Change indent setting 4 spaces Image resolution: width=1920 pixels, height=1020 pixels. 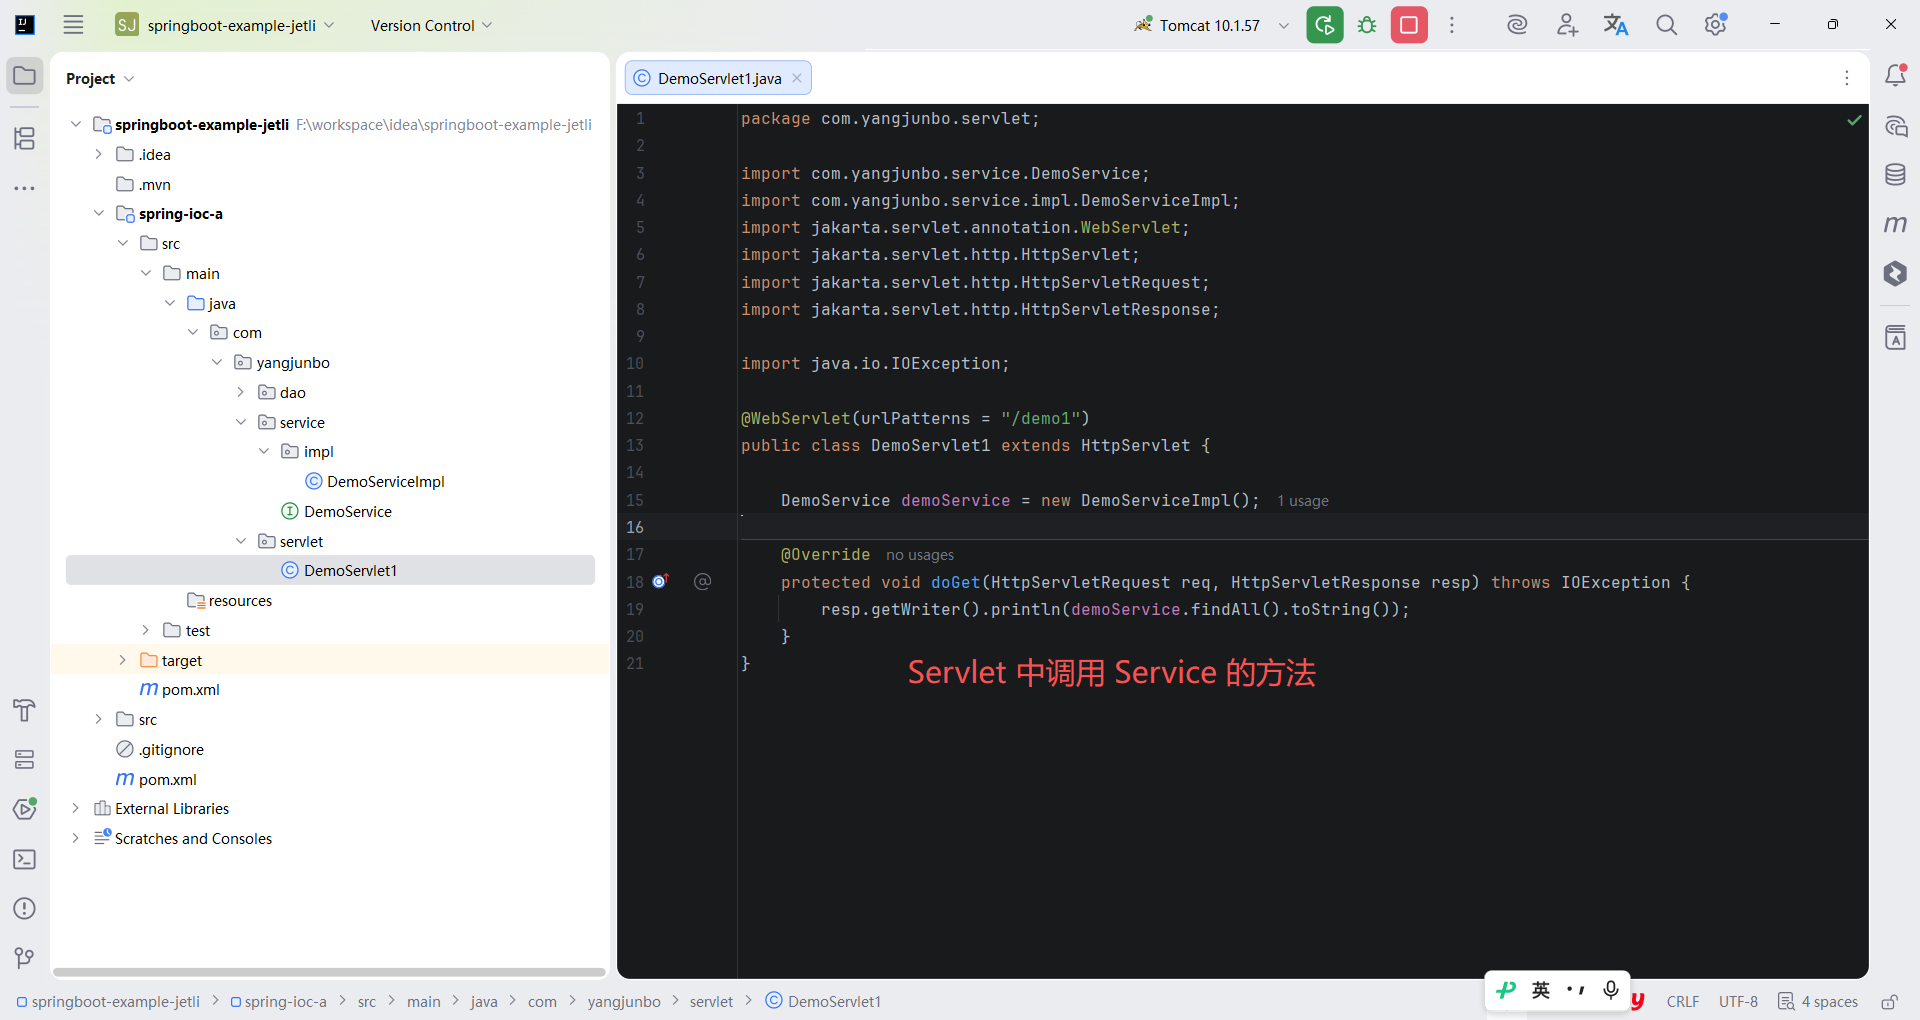point(1819,1001)
